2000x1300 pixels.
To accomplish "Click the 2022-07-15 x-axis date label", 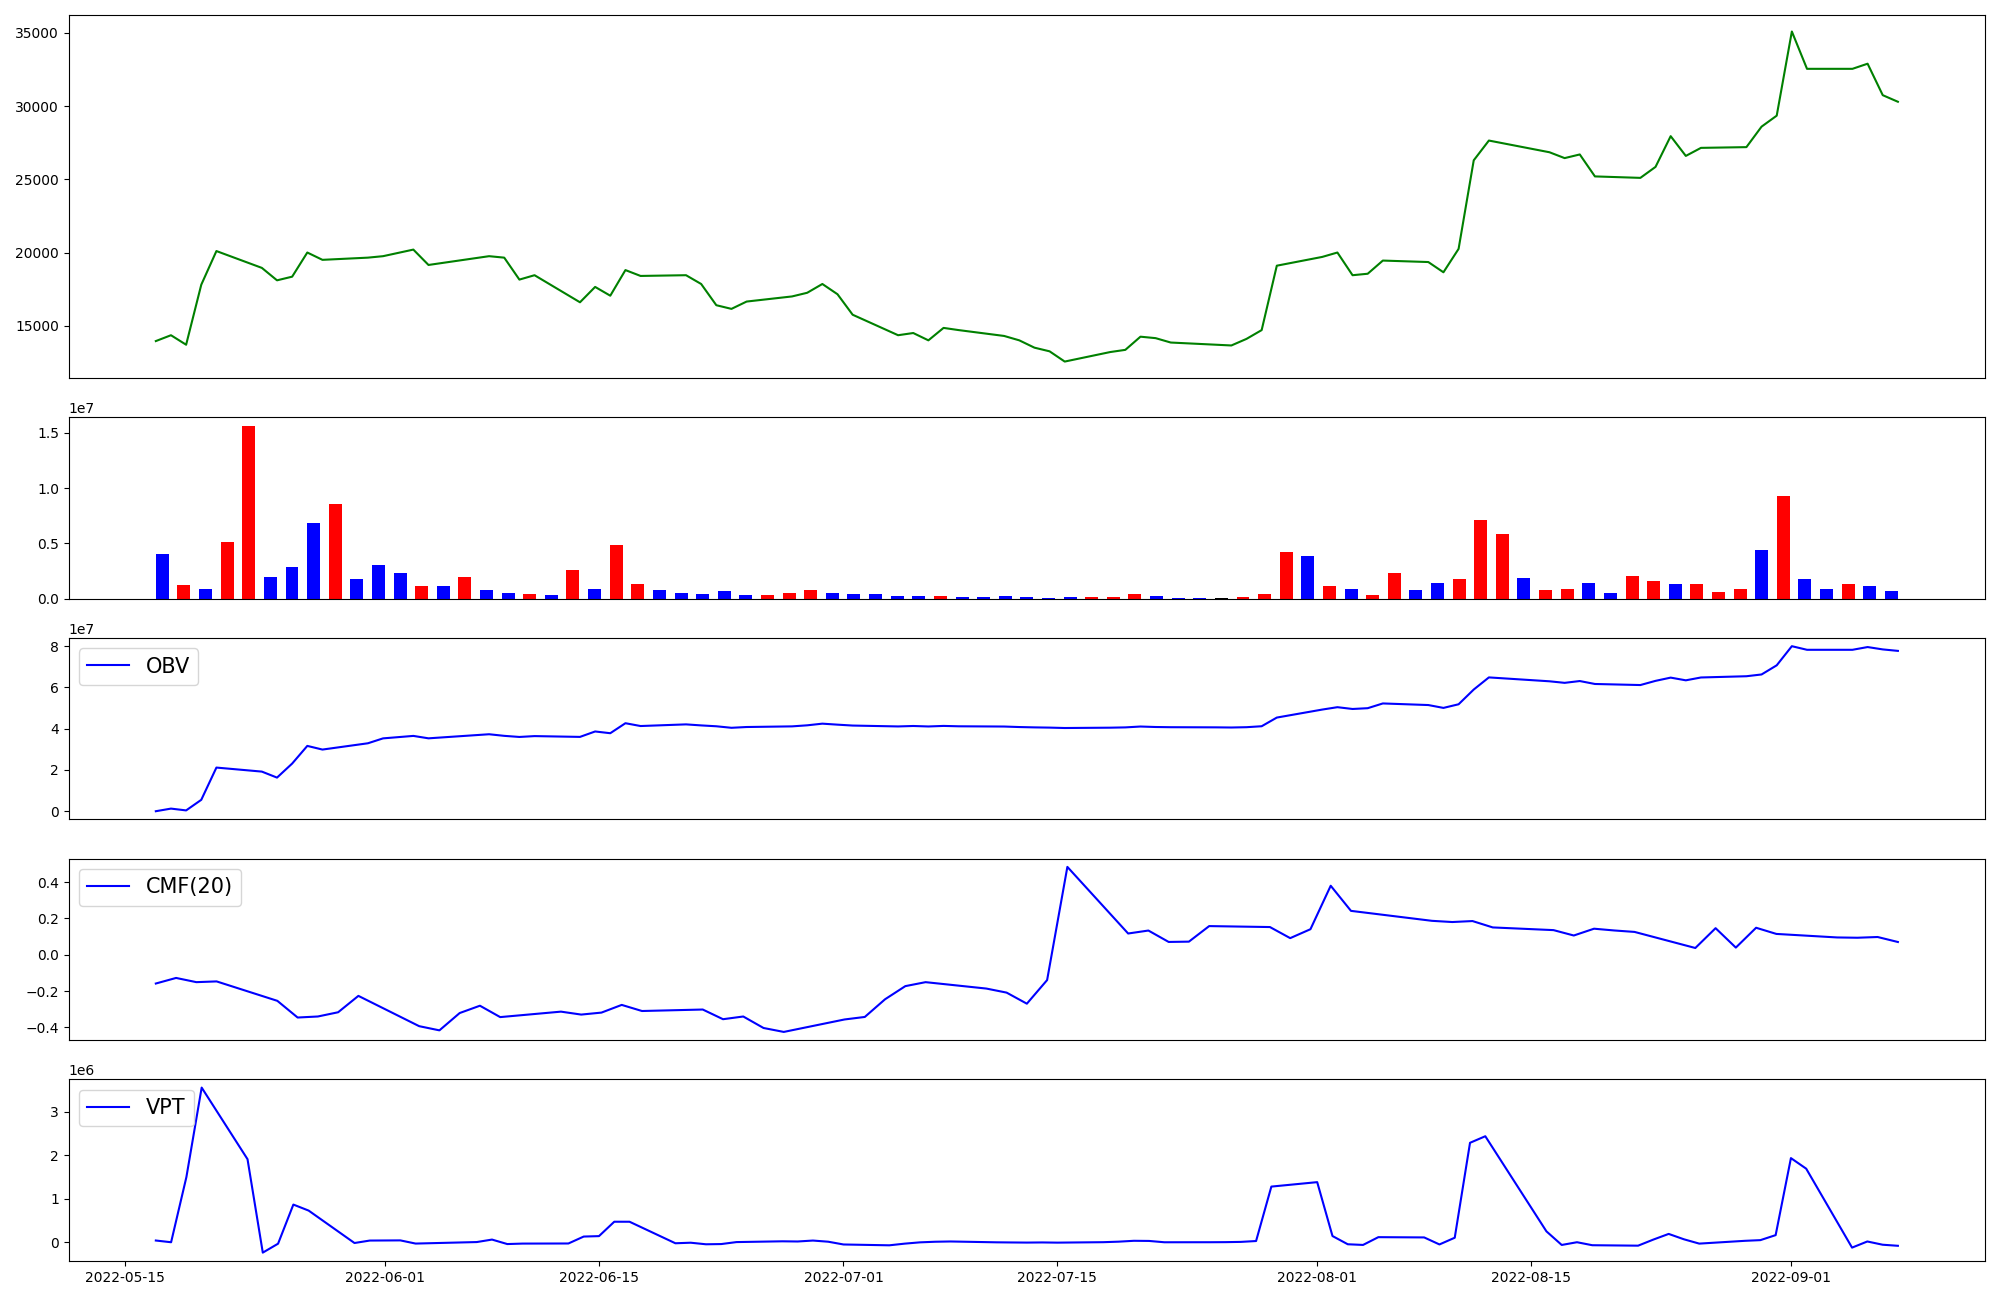I will pos(1058,1277).
